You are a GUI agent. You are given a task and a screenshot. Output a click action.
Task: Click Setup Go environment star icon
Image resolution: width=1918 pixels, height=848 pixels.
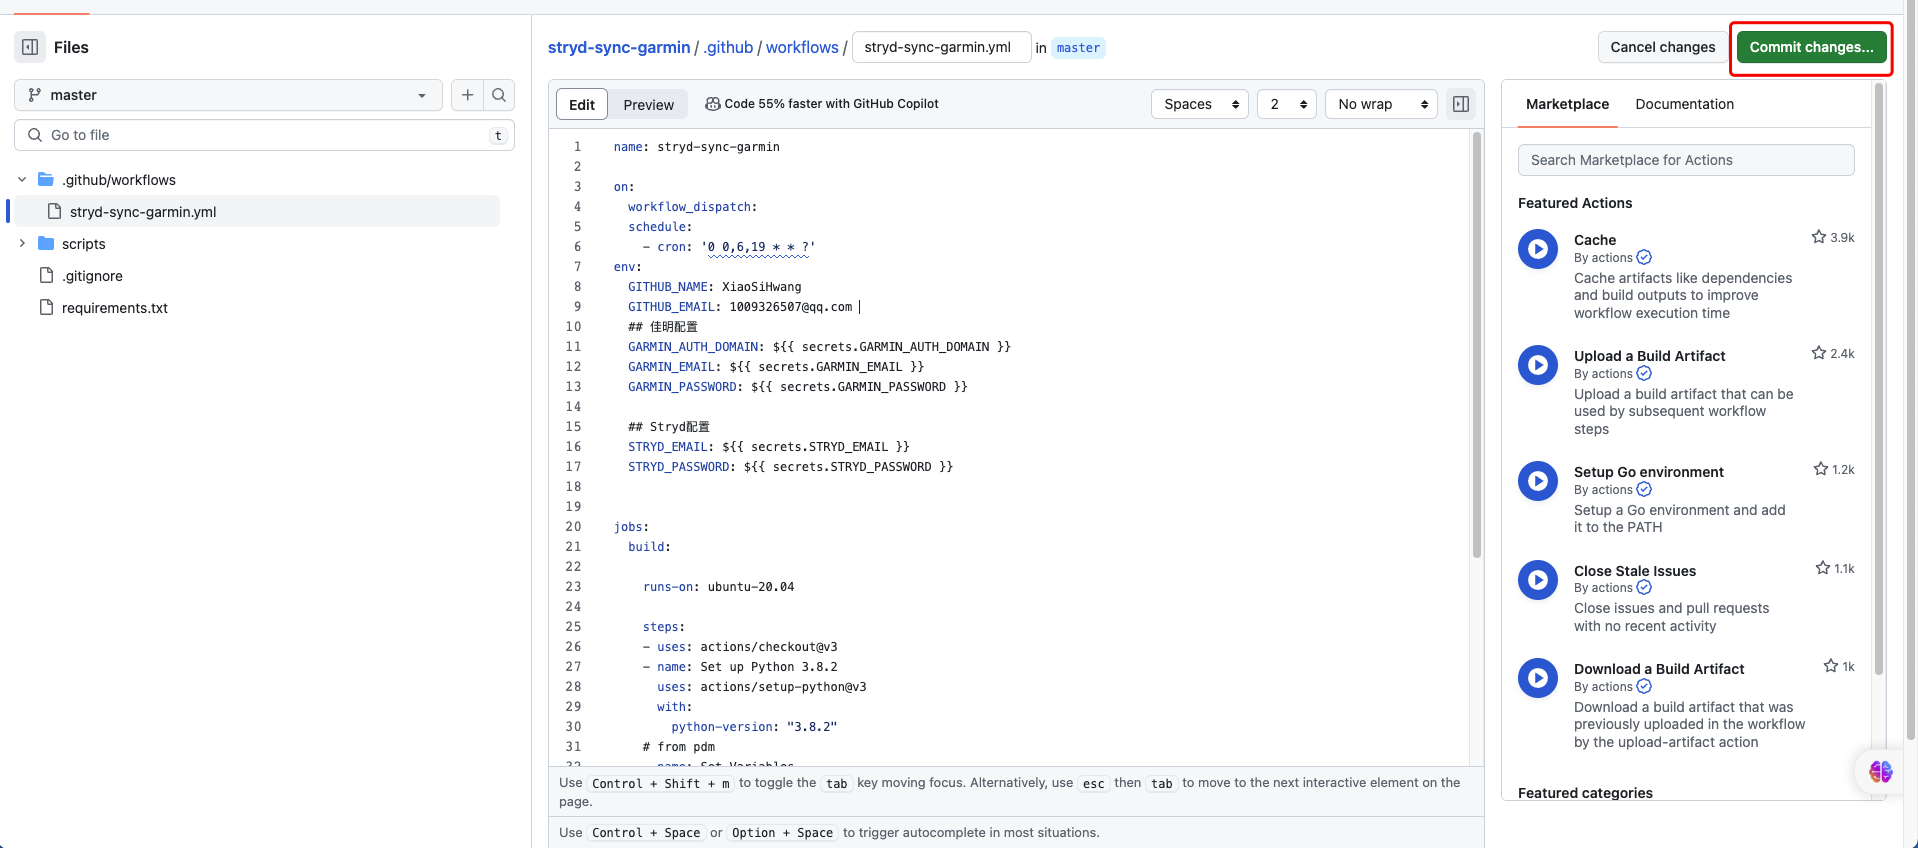pos(1820,469)
